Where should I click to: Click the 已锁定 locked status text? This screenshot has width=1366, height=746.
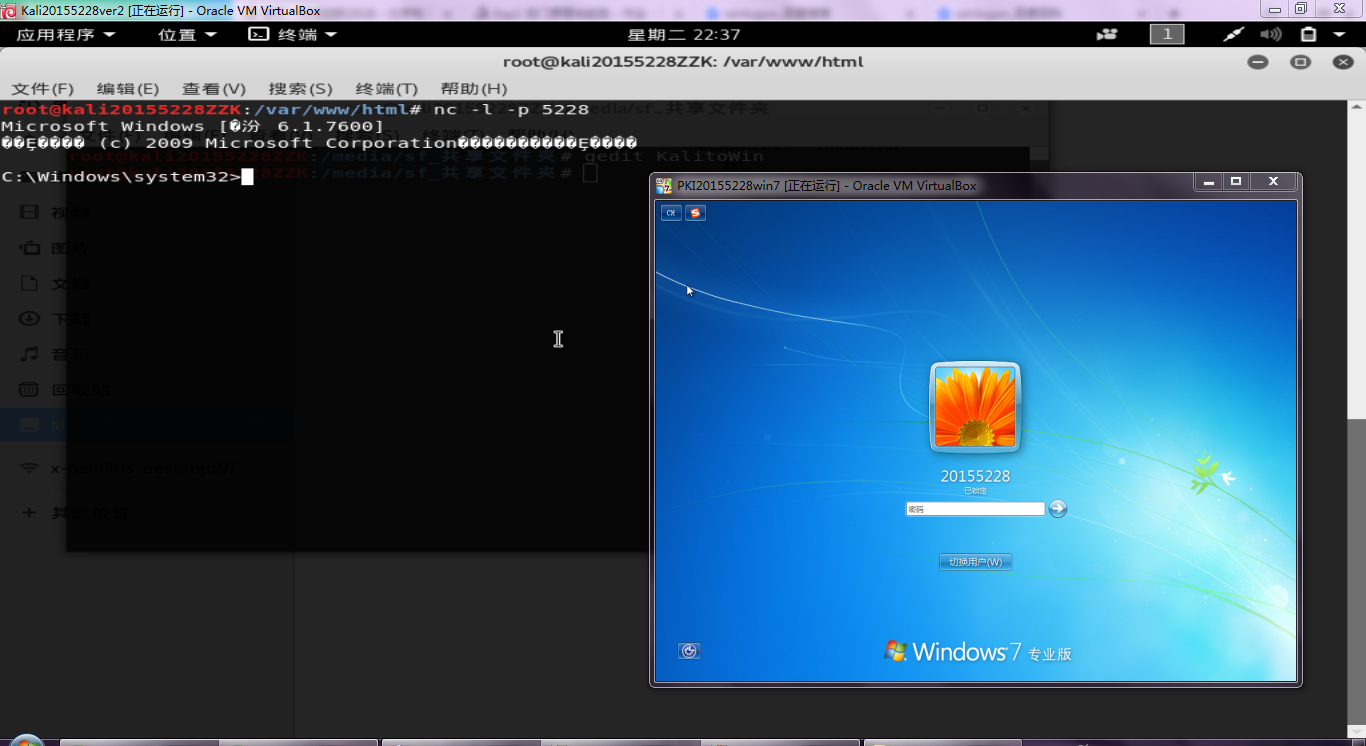pos(975,491)
